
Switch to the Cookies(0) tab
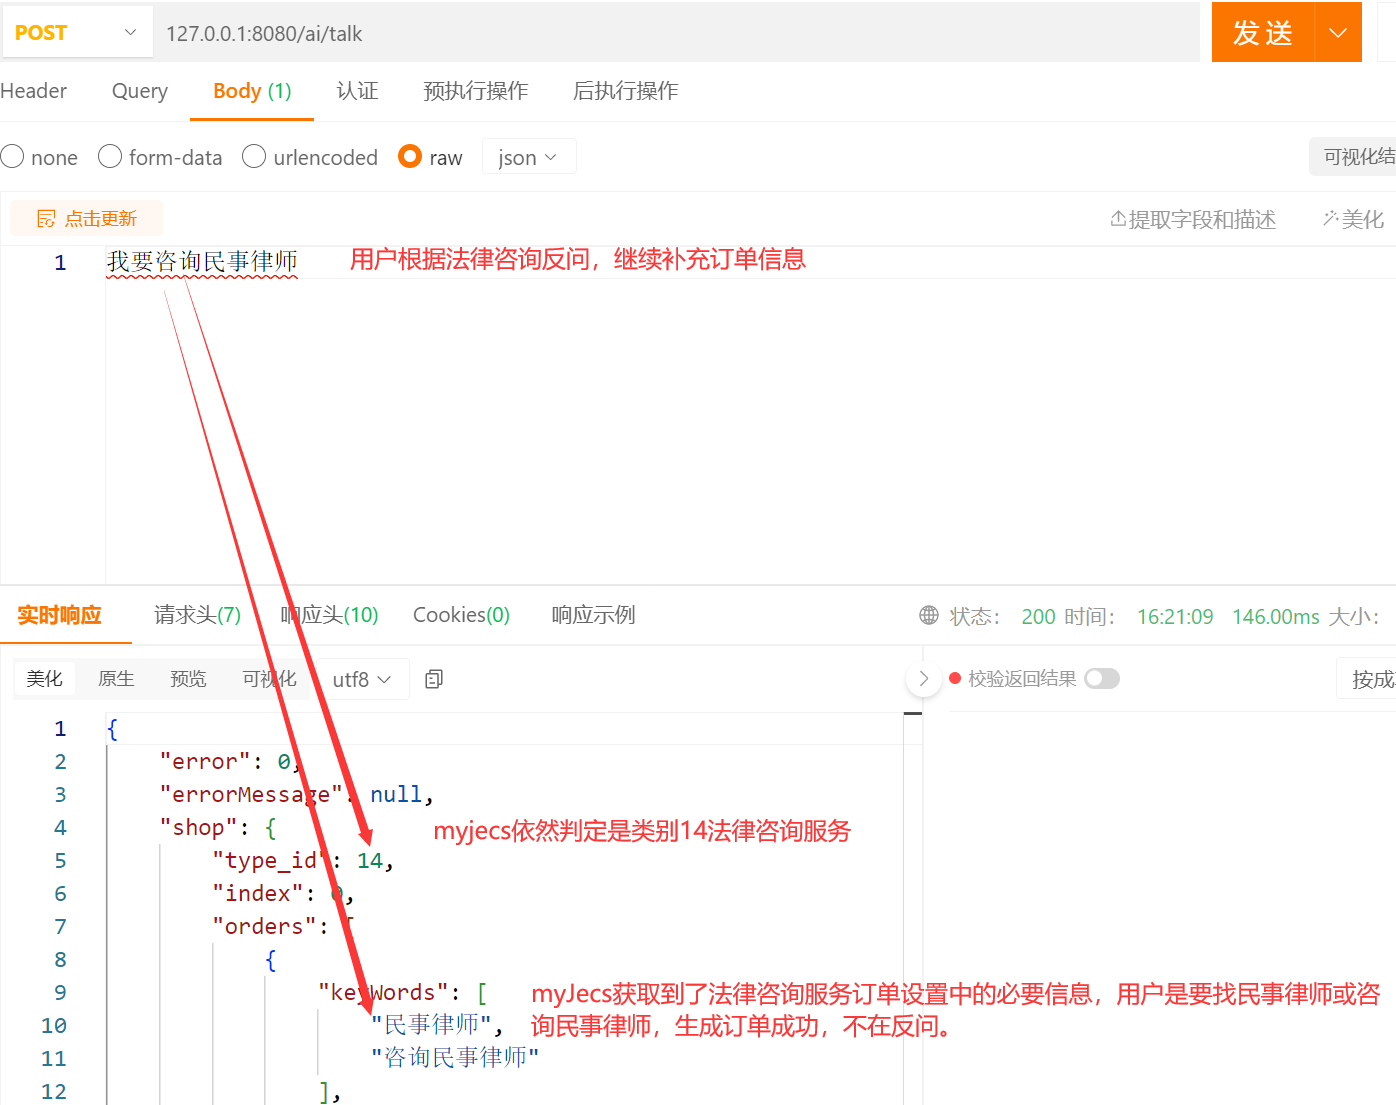[460, 615]
